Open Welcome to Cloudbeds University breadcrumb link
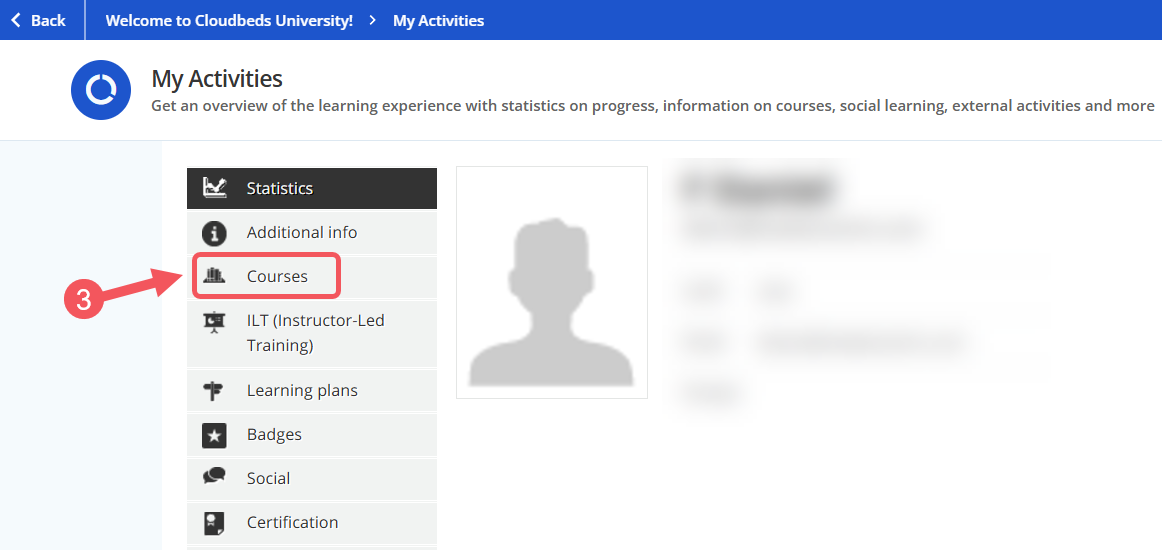 point(229,20)
